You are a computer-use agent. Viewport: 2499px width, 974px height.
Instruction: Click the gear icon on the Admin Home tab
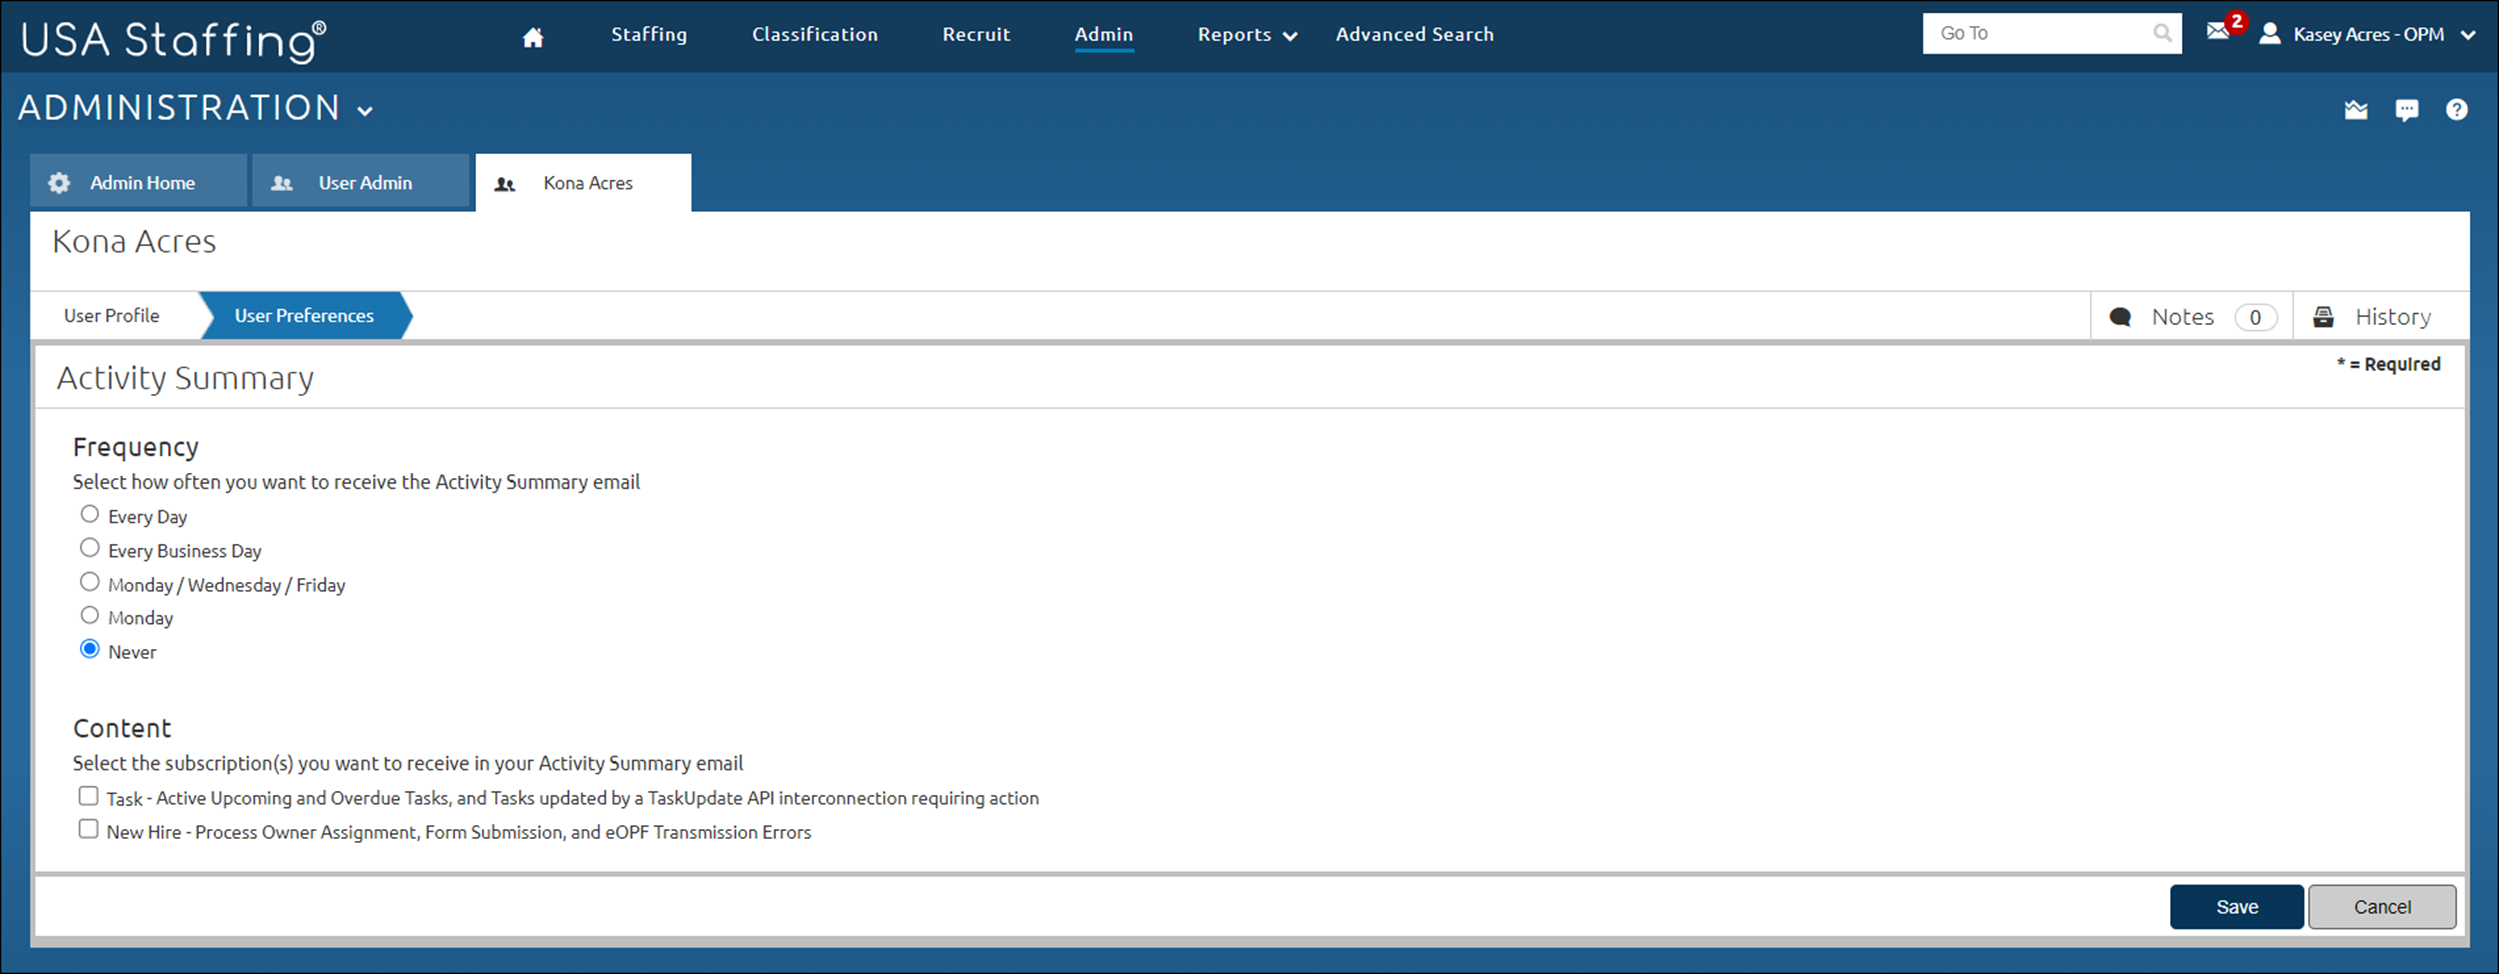59,182
